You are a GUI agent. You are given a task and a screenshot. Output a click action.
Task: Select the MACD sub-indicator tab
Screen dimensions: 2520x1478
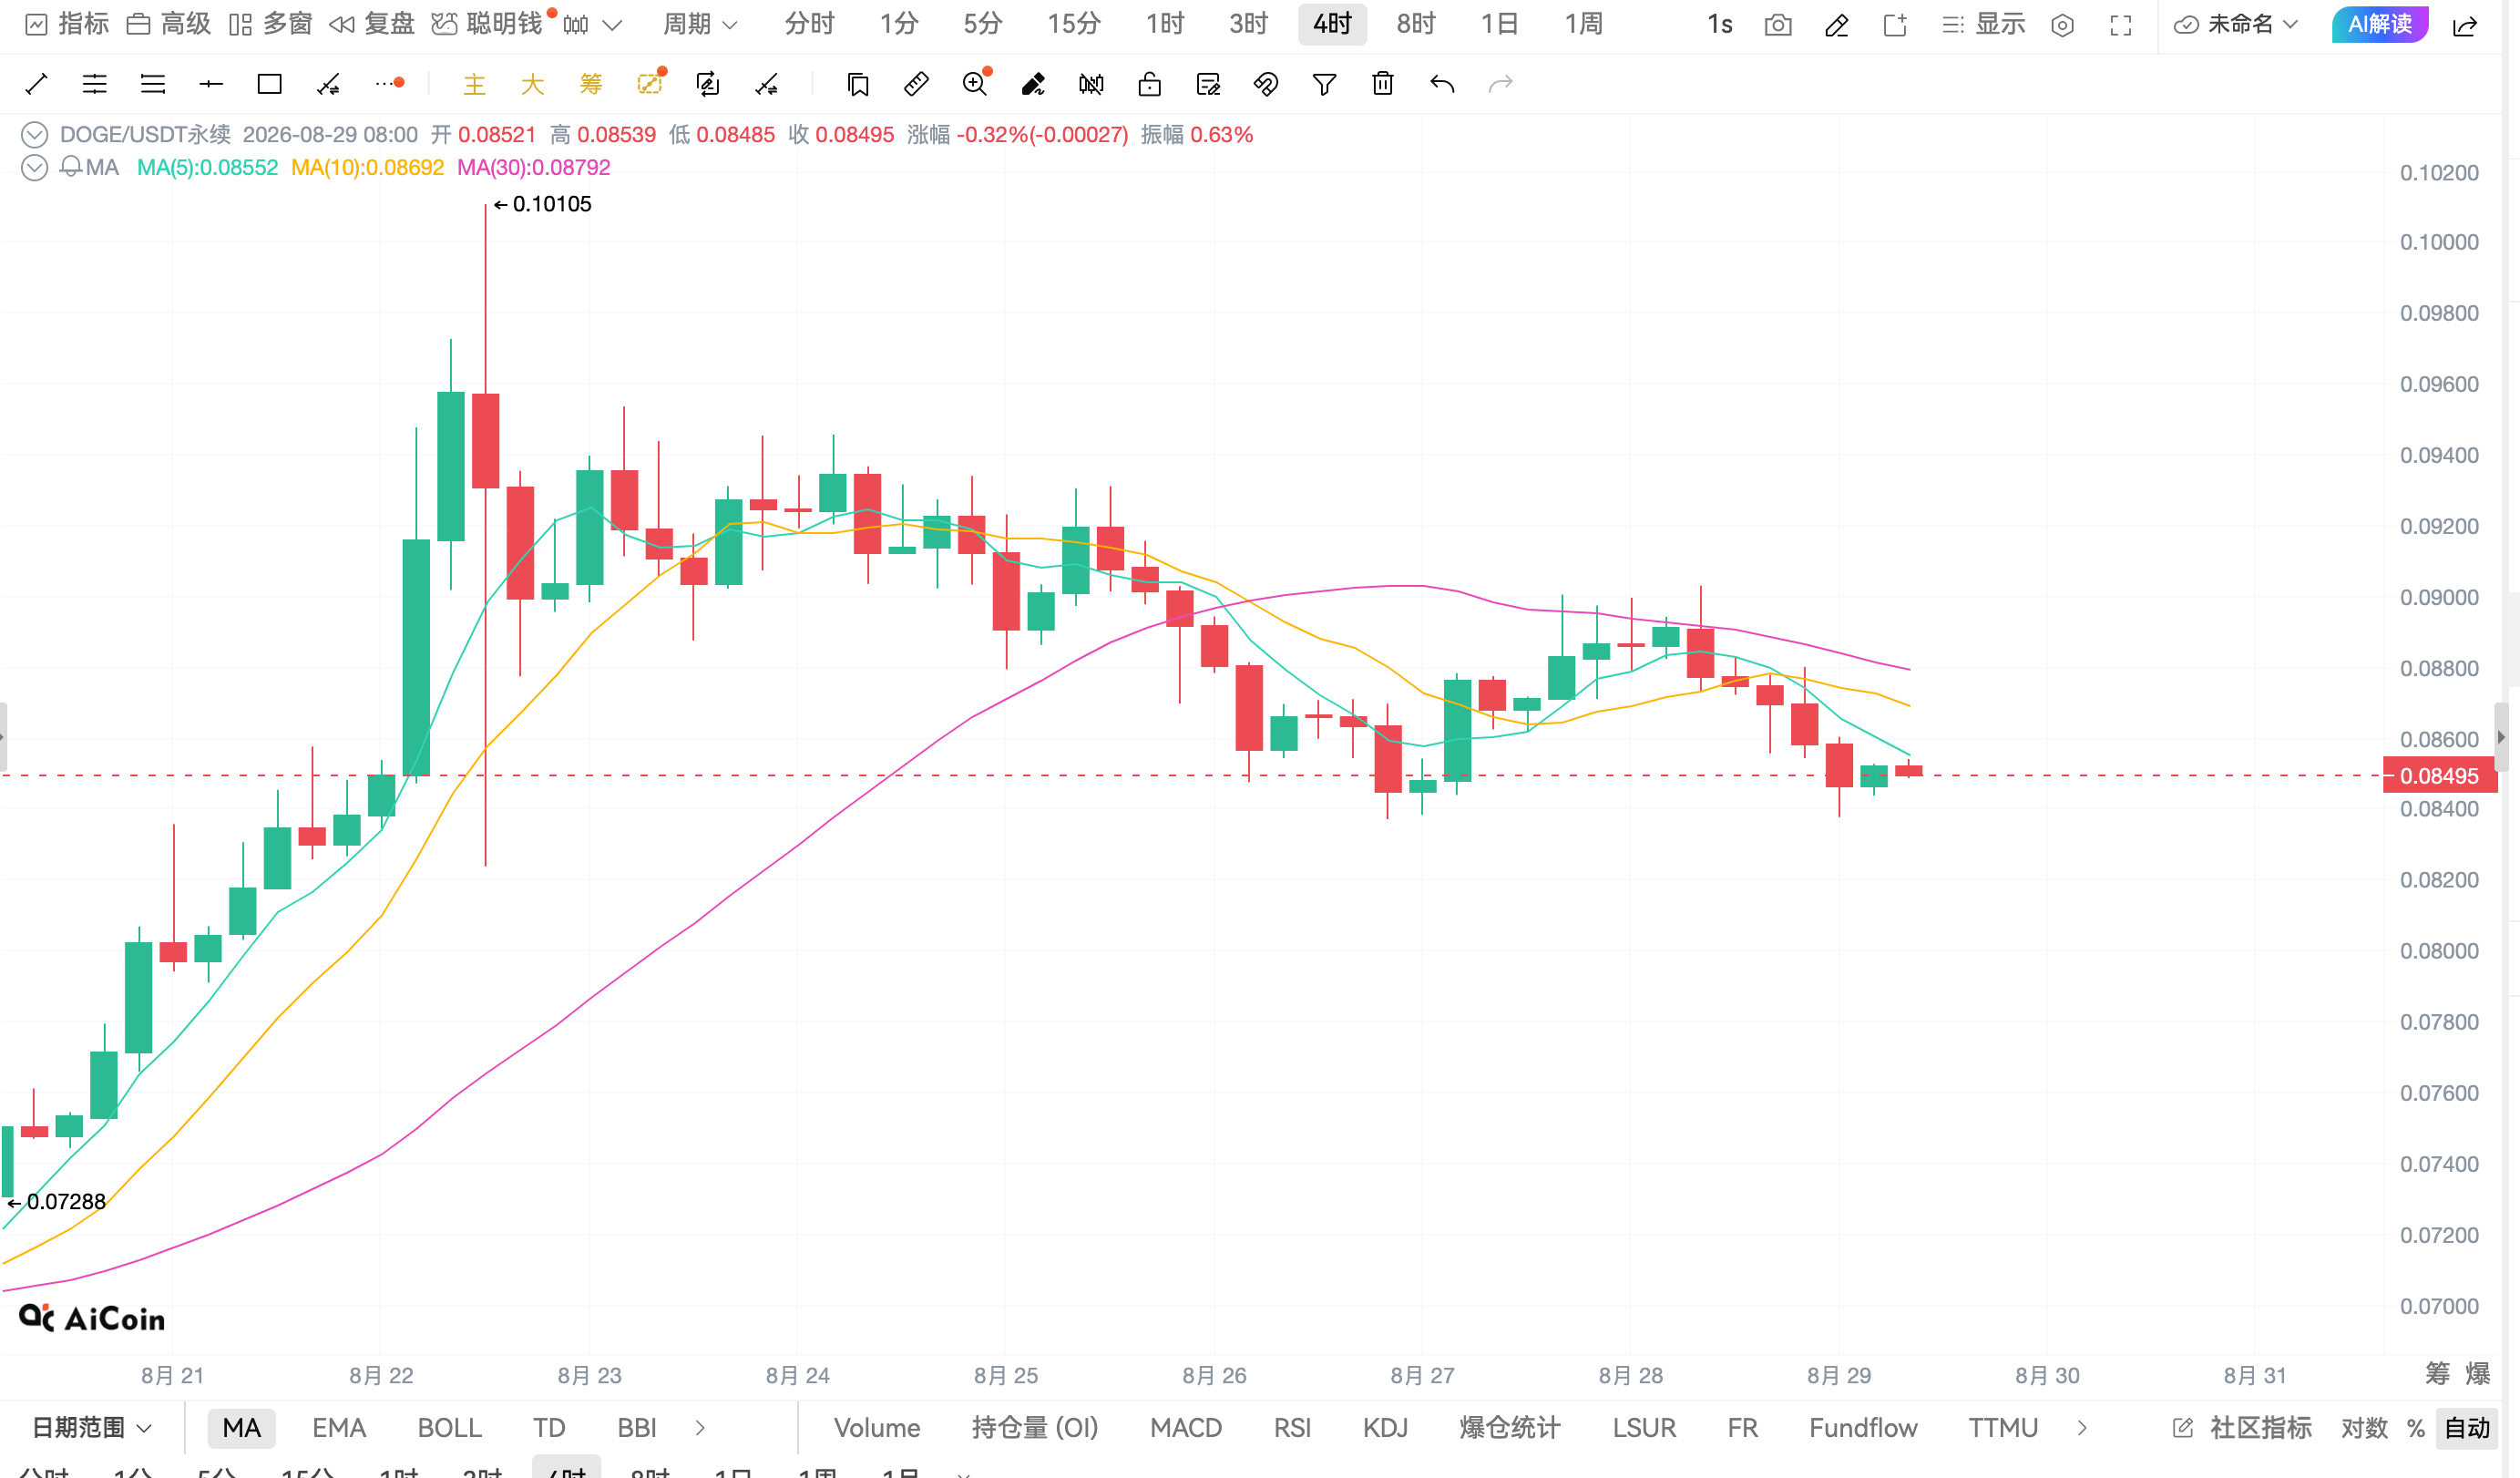(1186, 1428)
